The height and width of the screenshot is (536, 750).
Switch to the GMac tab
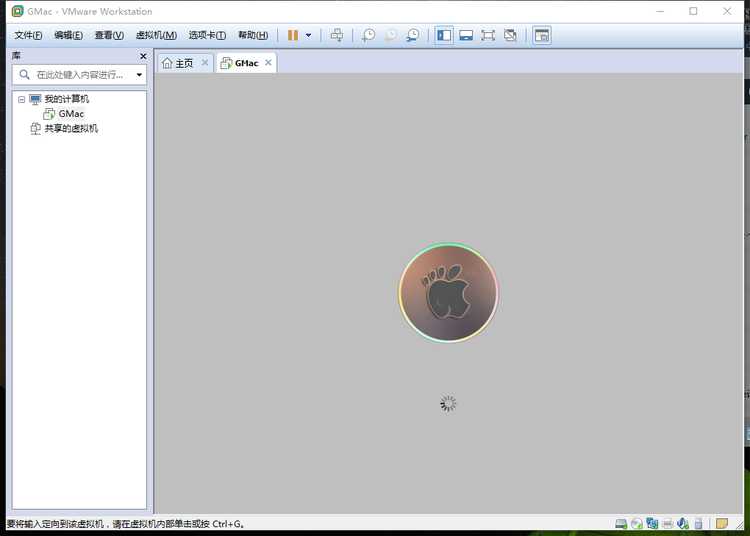pos(246,63)
